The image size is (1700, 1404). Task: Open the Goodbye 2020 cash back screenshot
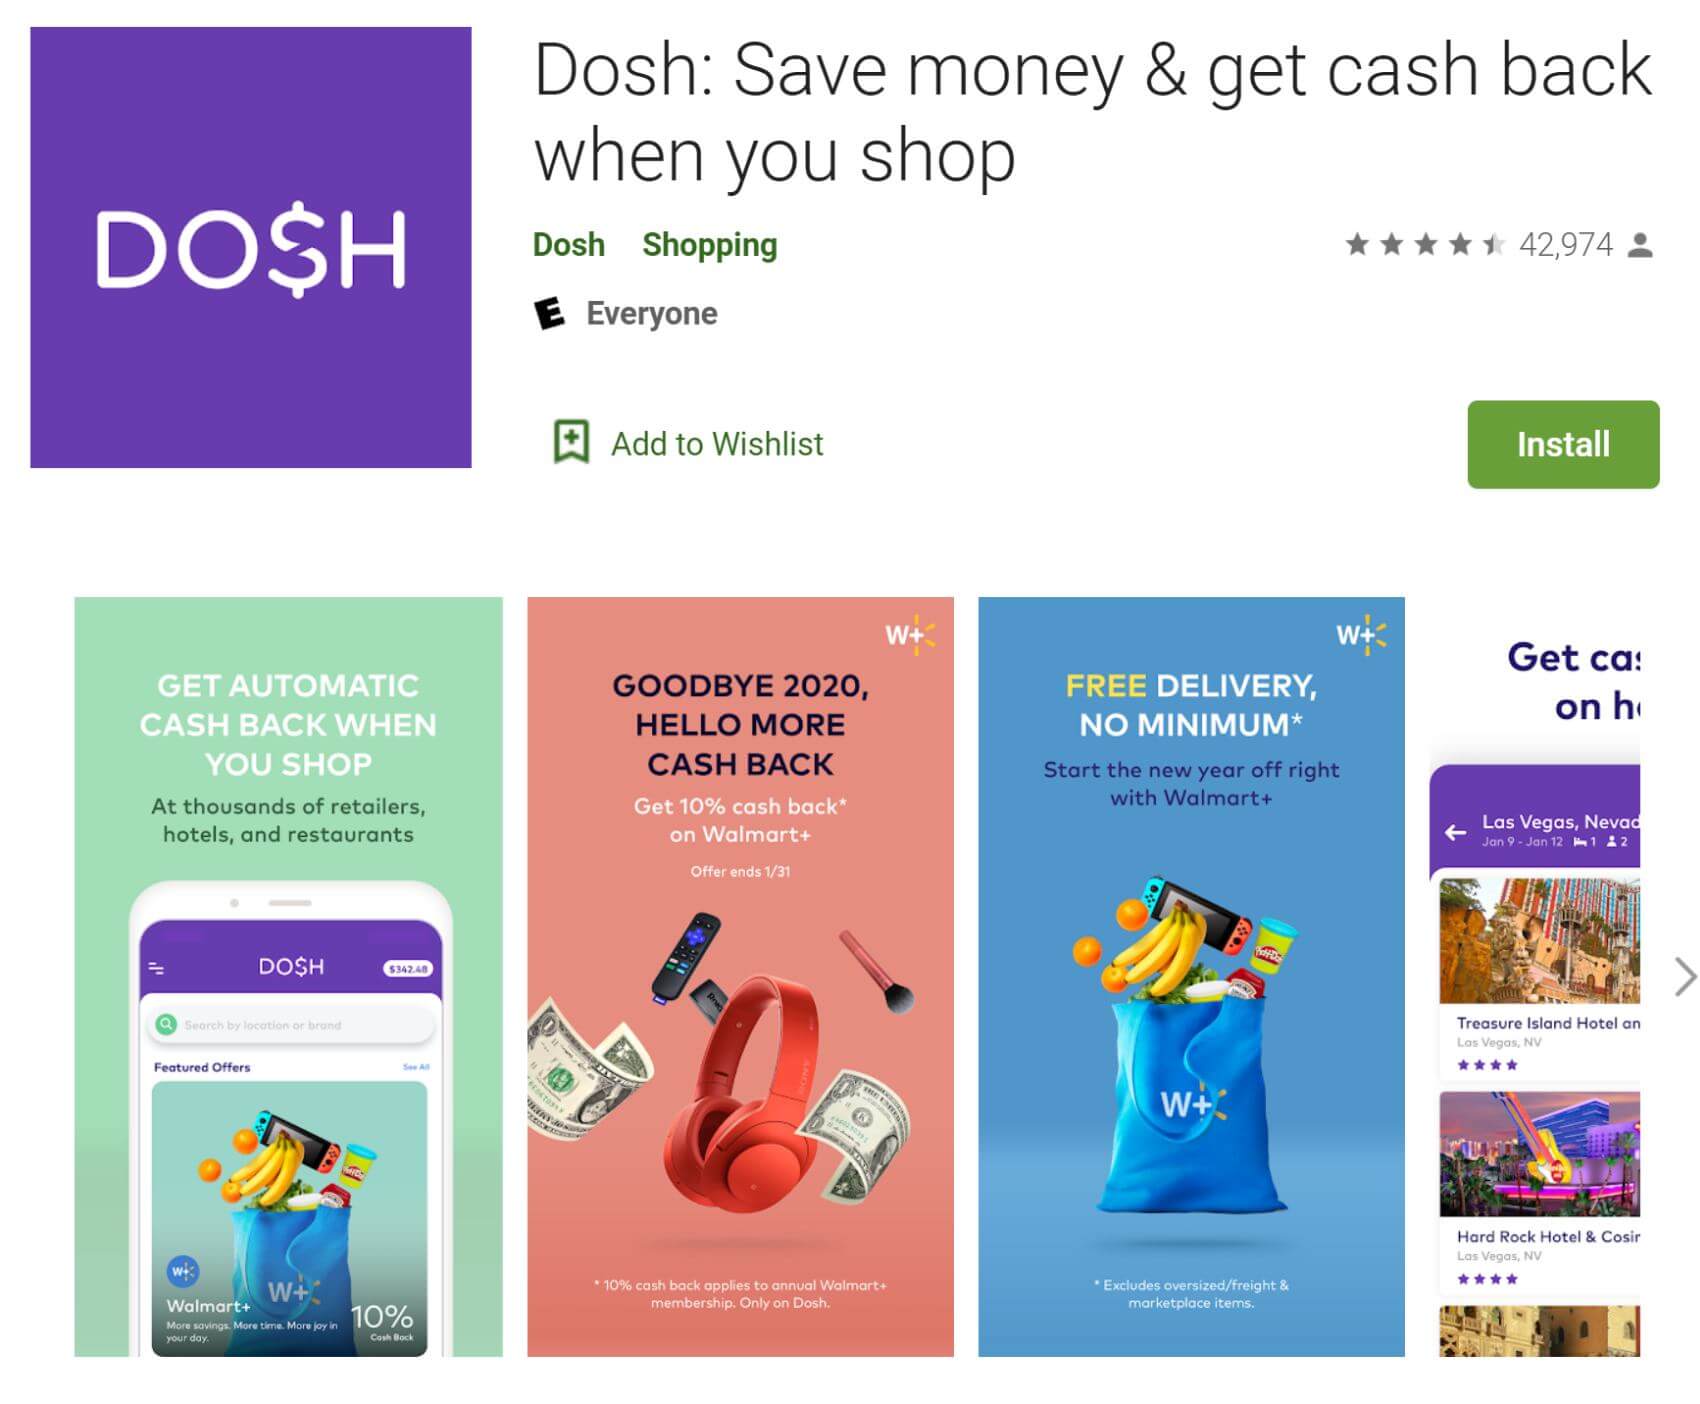740,977
